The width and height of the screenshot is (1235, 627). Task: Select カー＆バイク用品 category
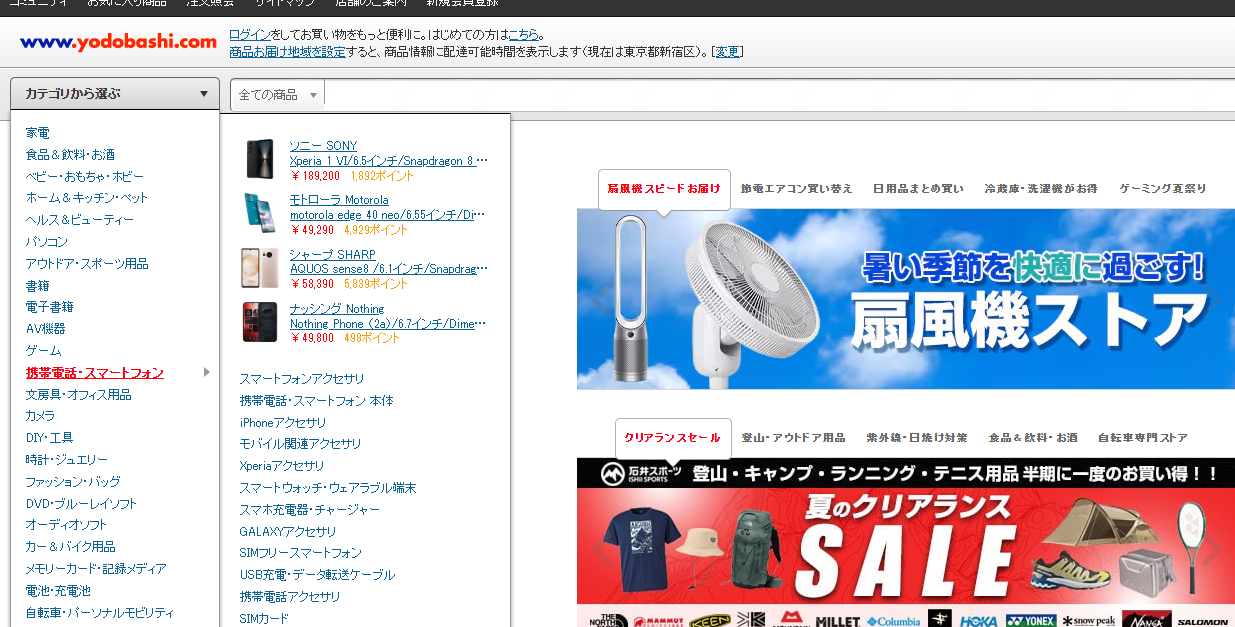71,547
